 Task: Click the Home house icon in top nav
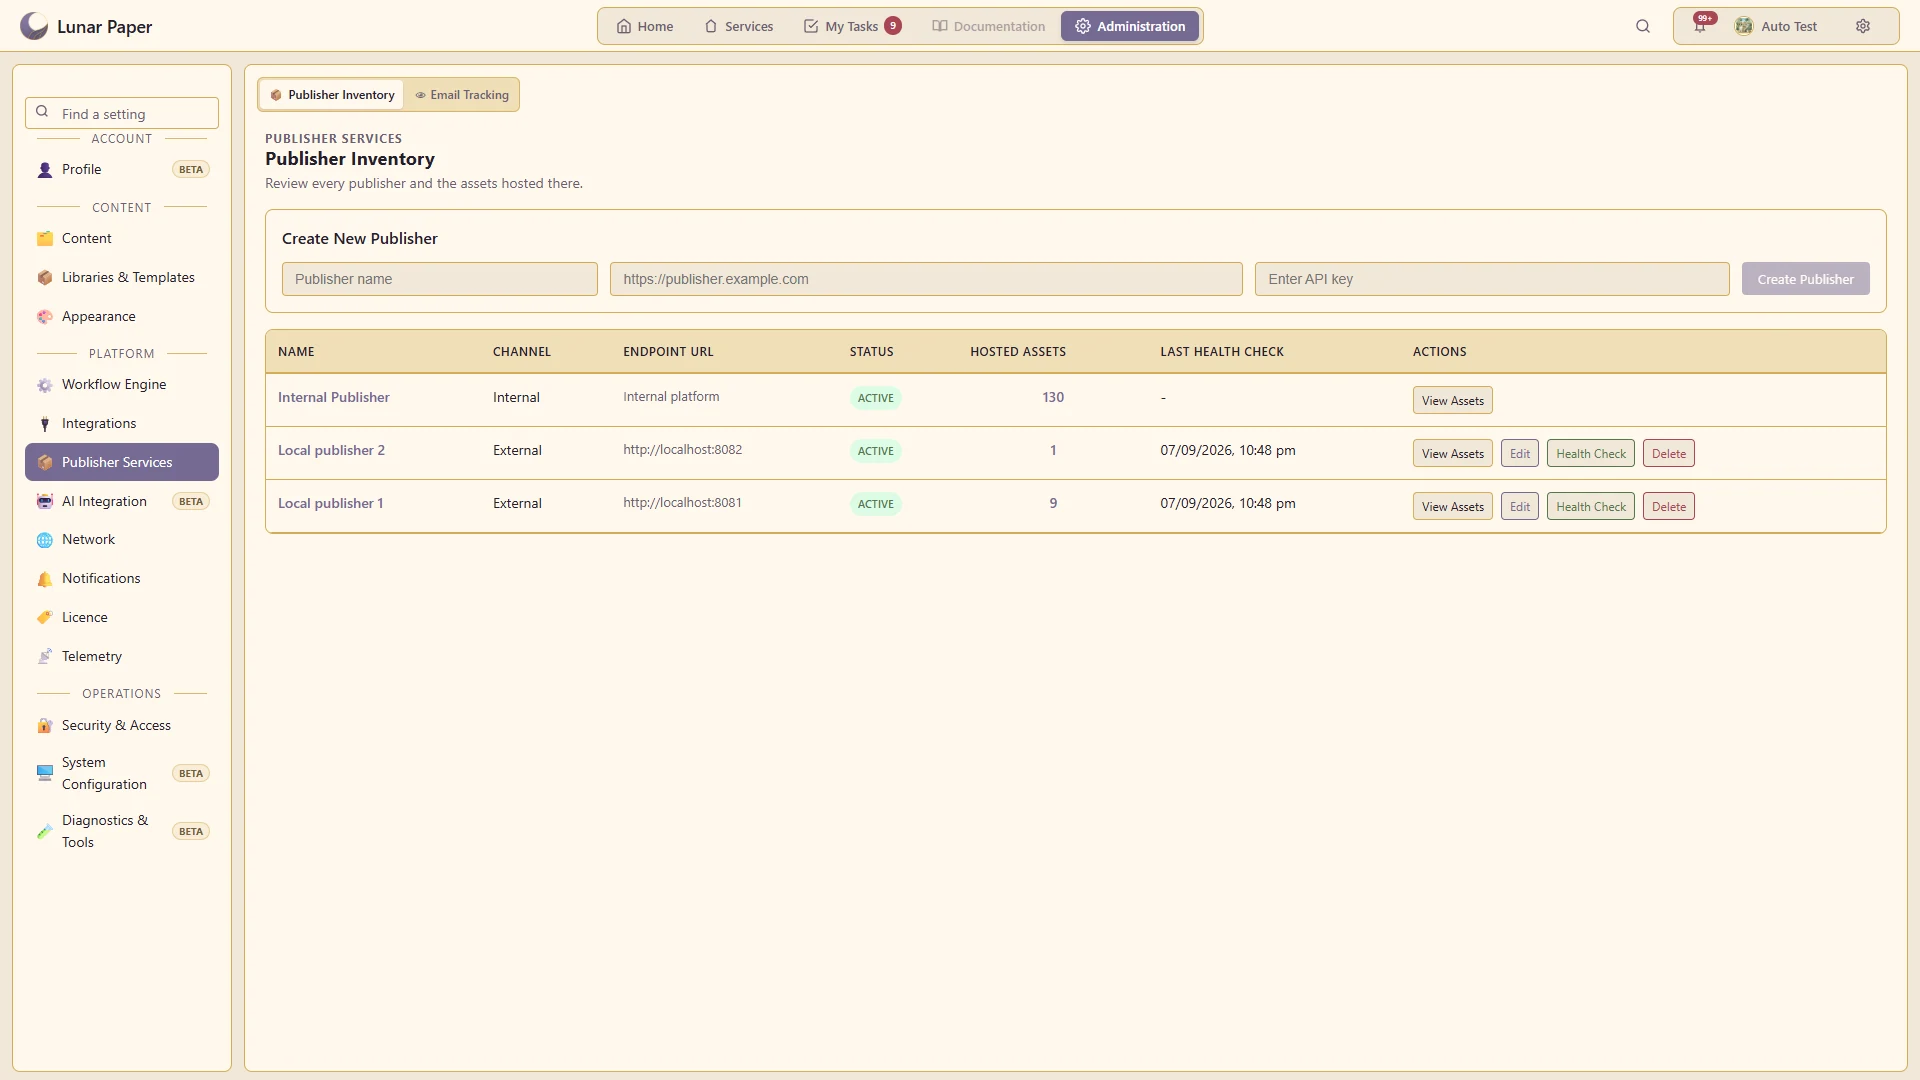tap(624, 26)
